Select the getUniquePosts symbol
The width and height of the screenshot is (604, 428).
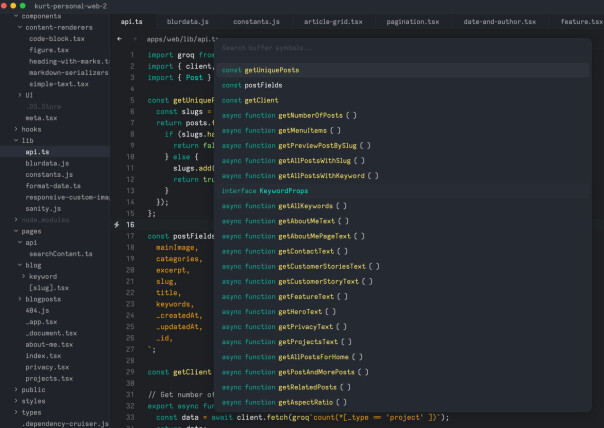(403, 70)
